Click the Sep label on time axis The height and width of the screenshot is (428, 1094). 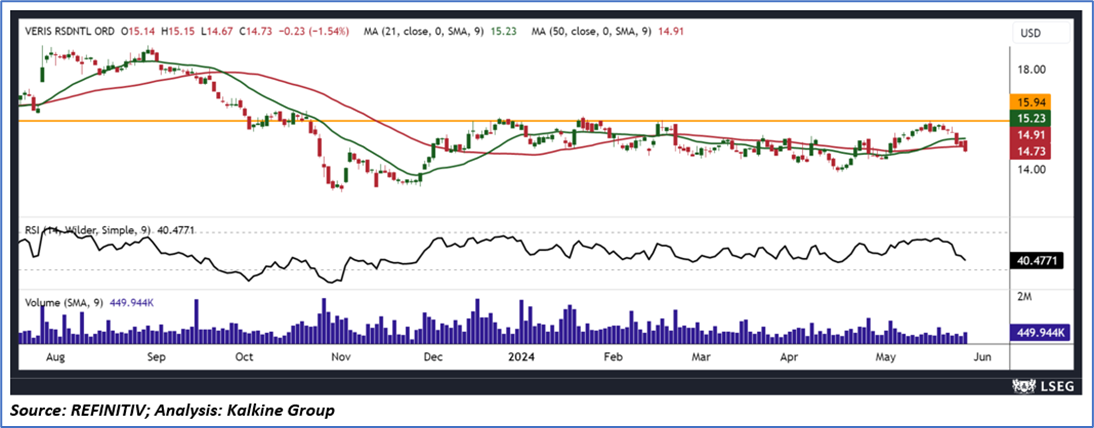pyautogui.click(x=156, y=357)
